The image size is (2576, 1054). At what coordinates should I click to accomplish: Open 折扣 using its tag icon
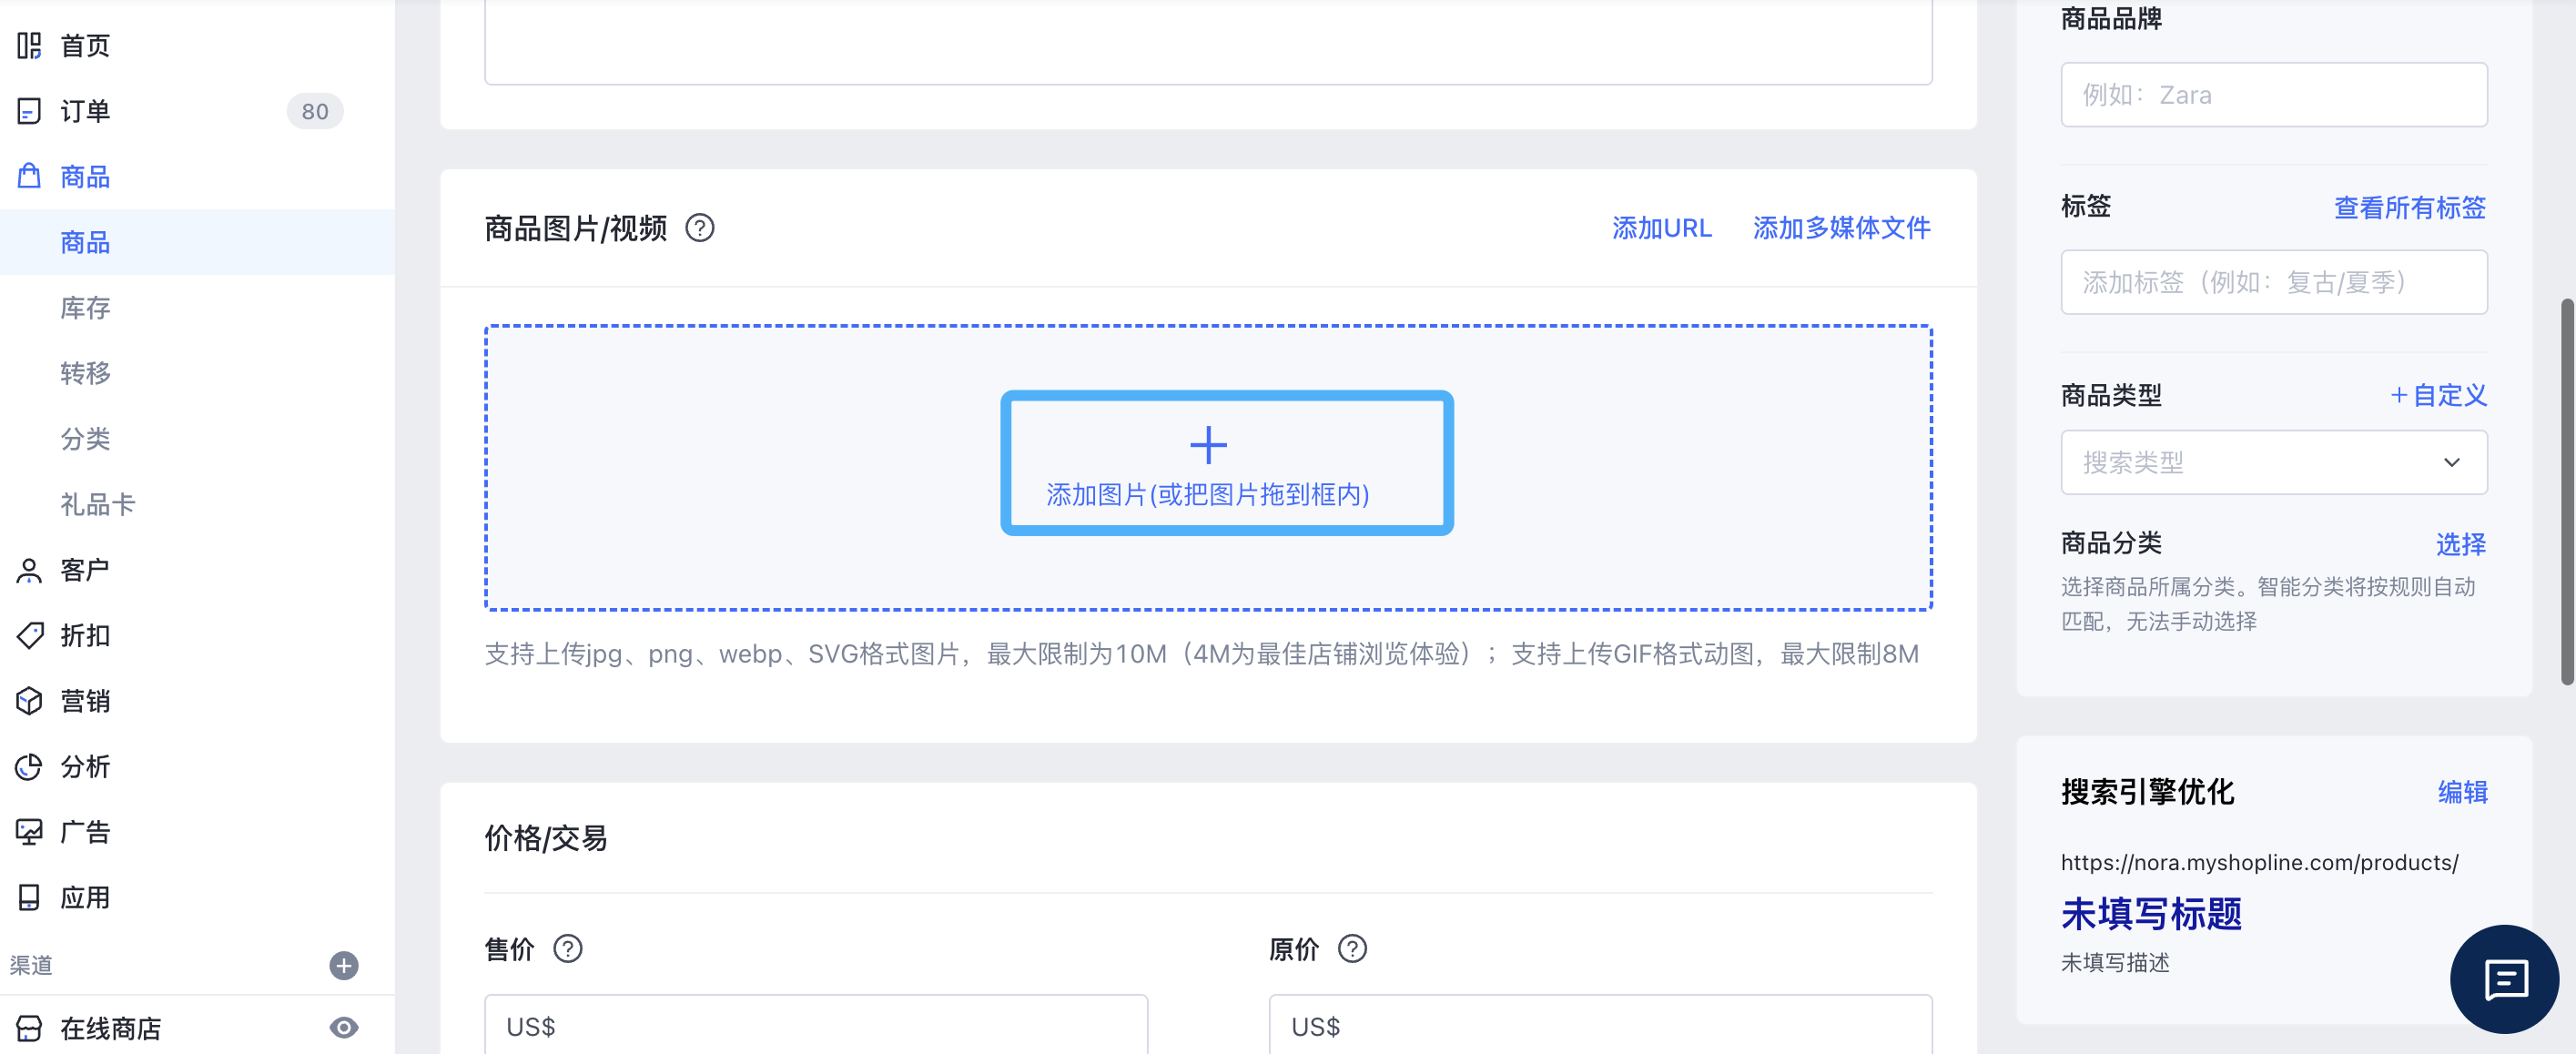[x=30, y=635]
